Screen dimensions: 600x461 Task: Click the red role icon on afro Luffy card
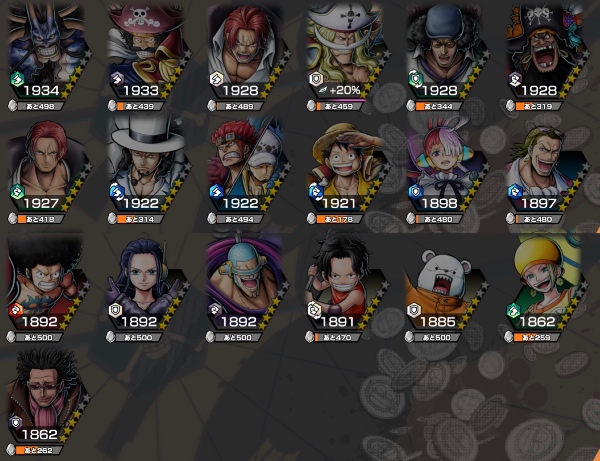(x=16, y=310)
